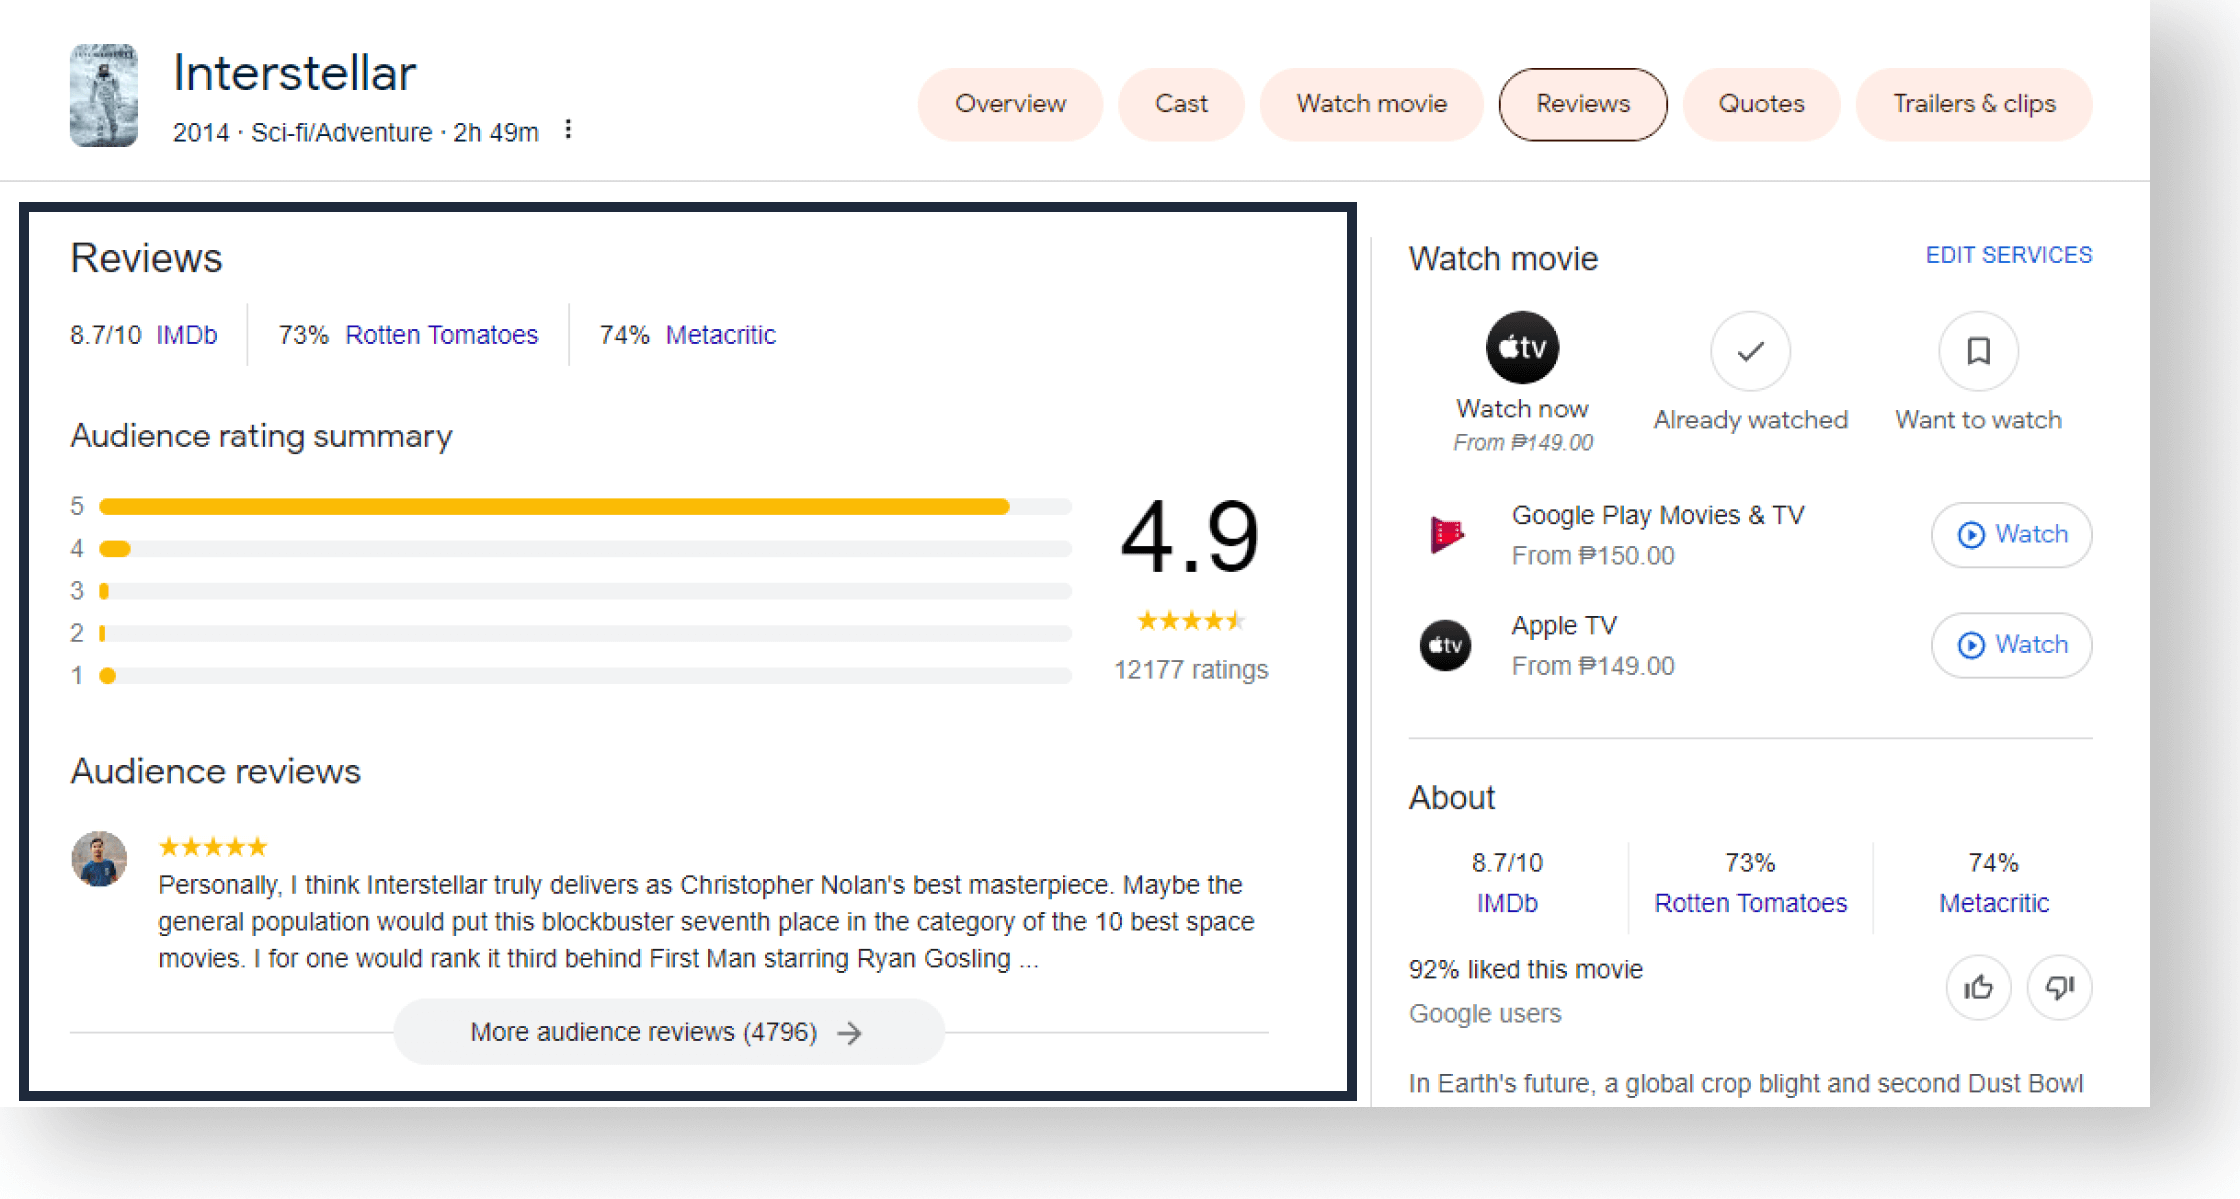Open the truncated review ending with ellipsis
Image resolution: width=2240 pixels, height=1199 pixels.
(x=700, y=920)
